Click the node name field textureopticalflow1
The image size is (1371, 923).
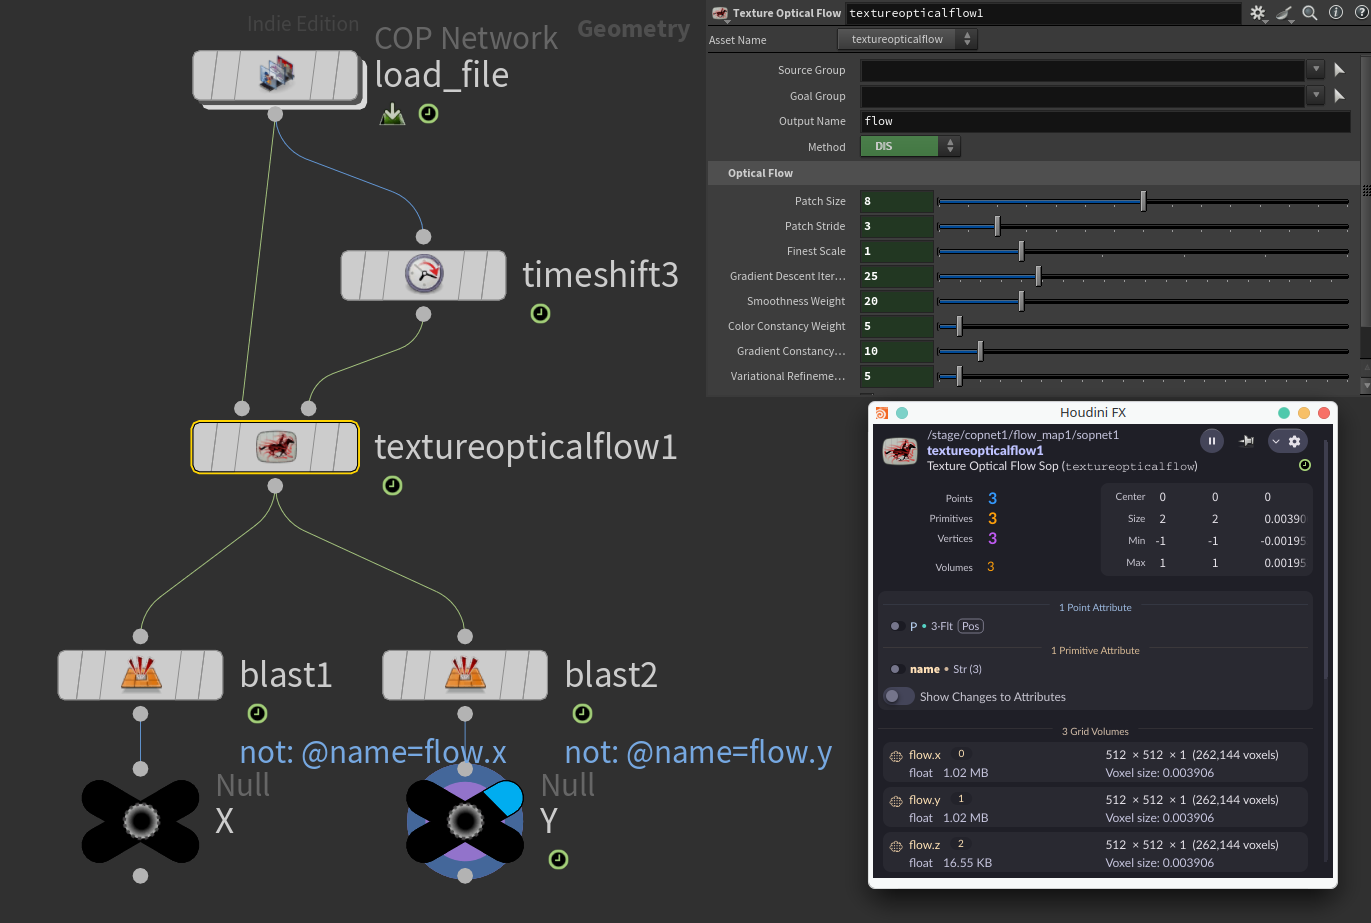tap(1043, 13)
